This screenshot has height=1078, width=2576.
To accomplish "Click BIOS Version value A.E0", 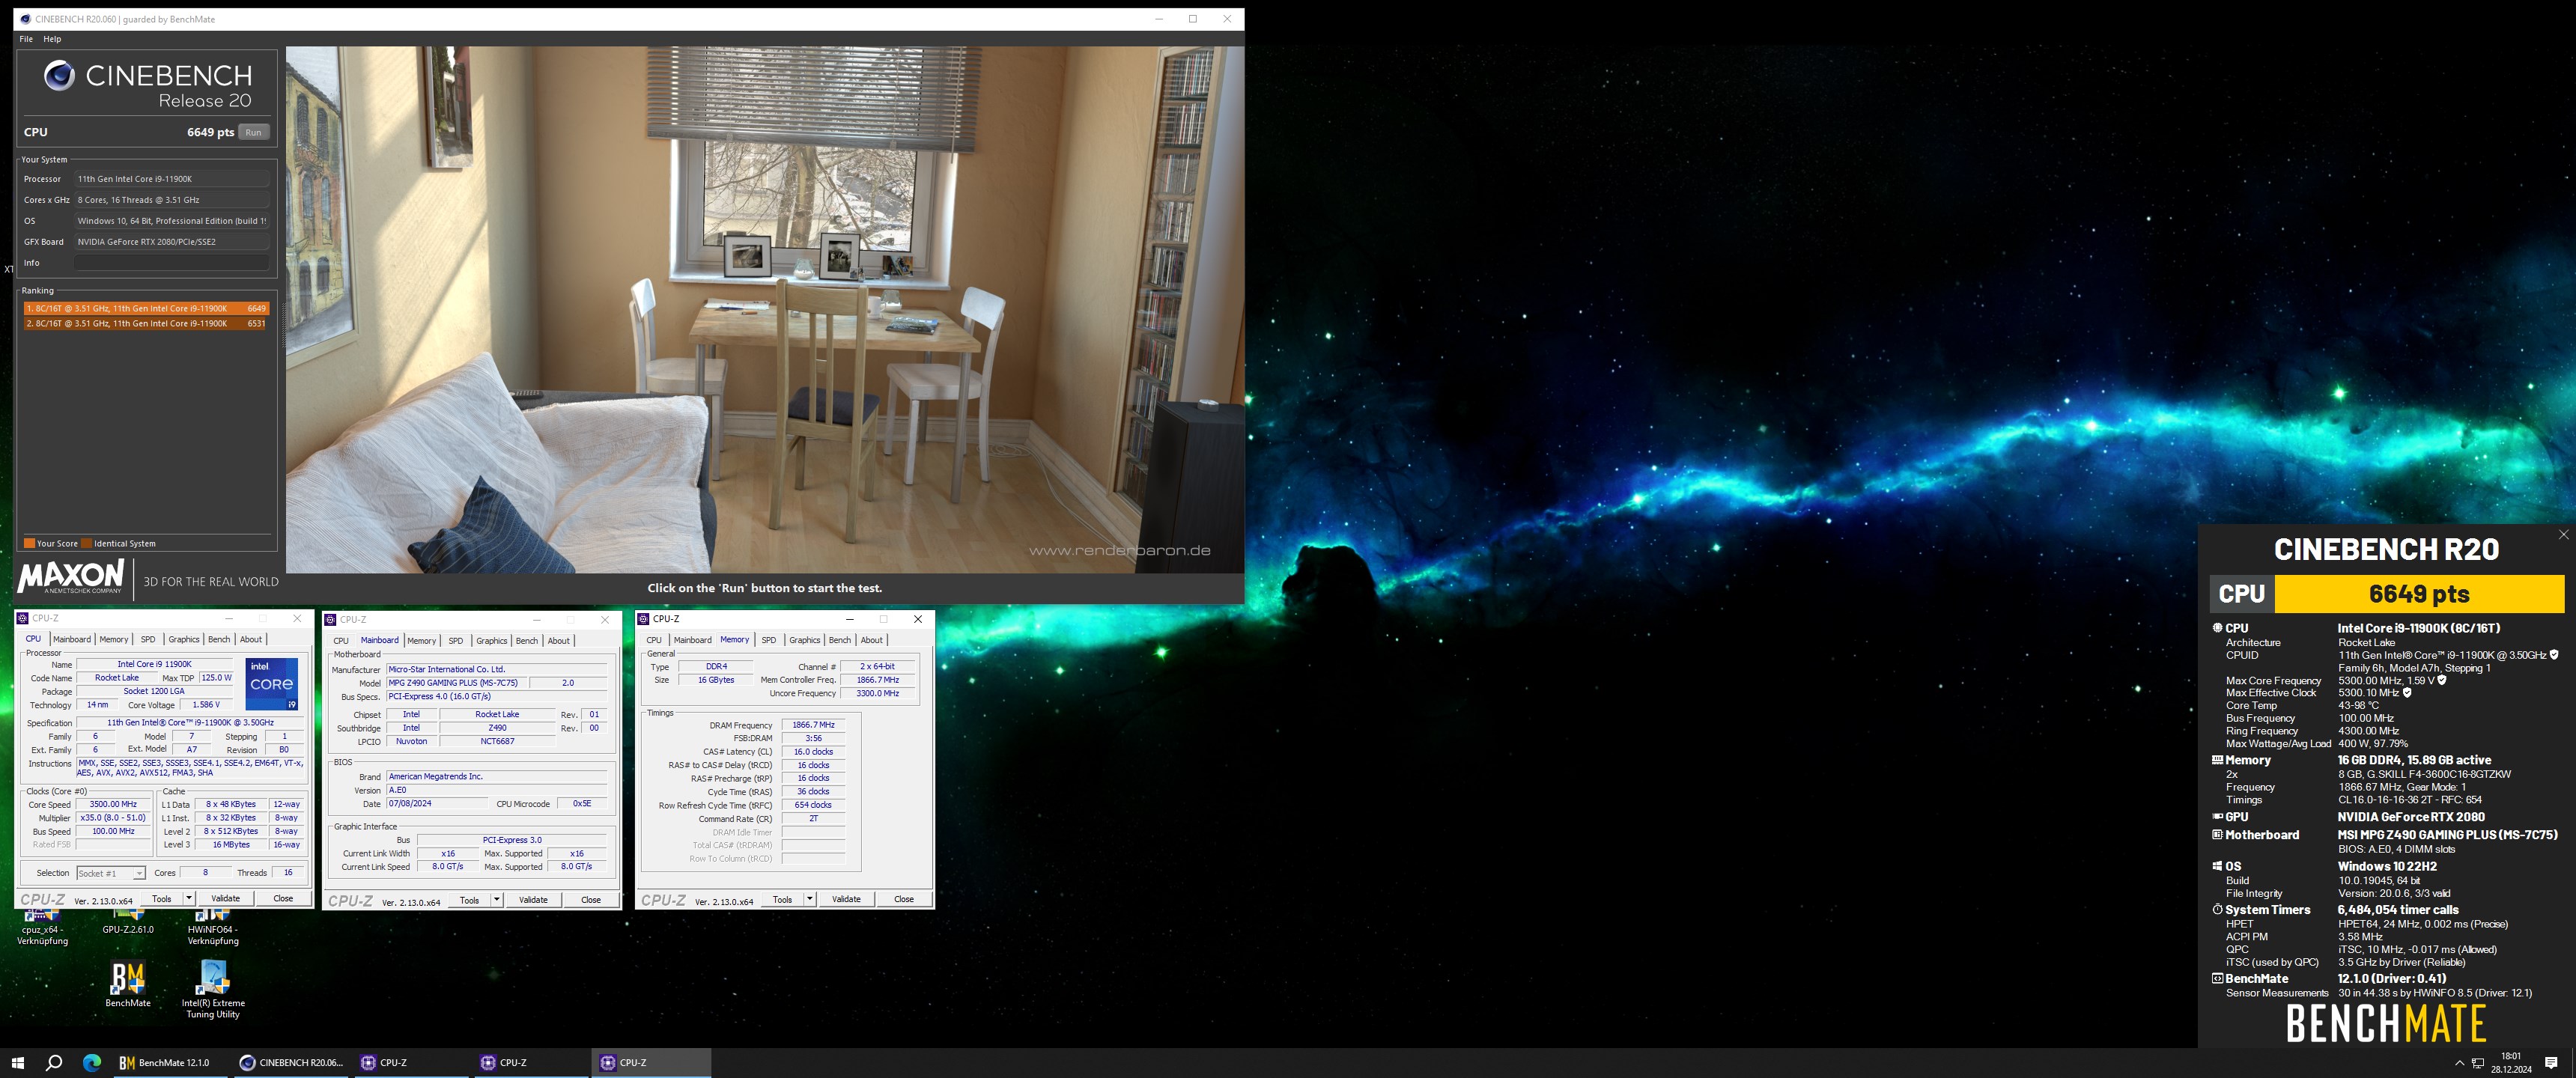I will click(497, 790).
